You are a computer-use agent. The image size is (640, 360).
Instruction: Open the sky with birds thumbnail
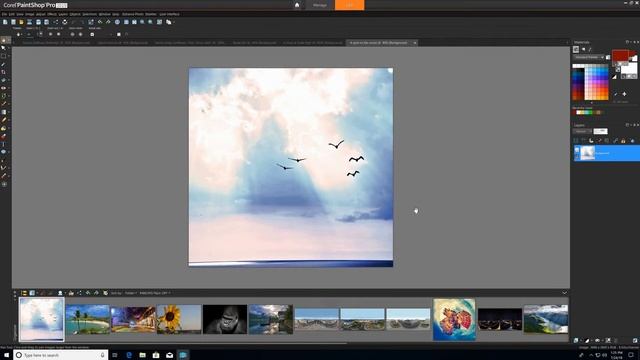click(42, 319)
